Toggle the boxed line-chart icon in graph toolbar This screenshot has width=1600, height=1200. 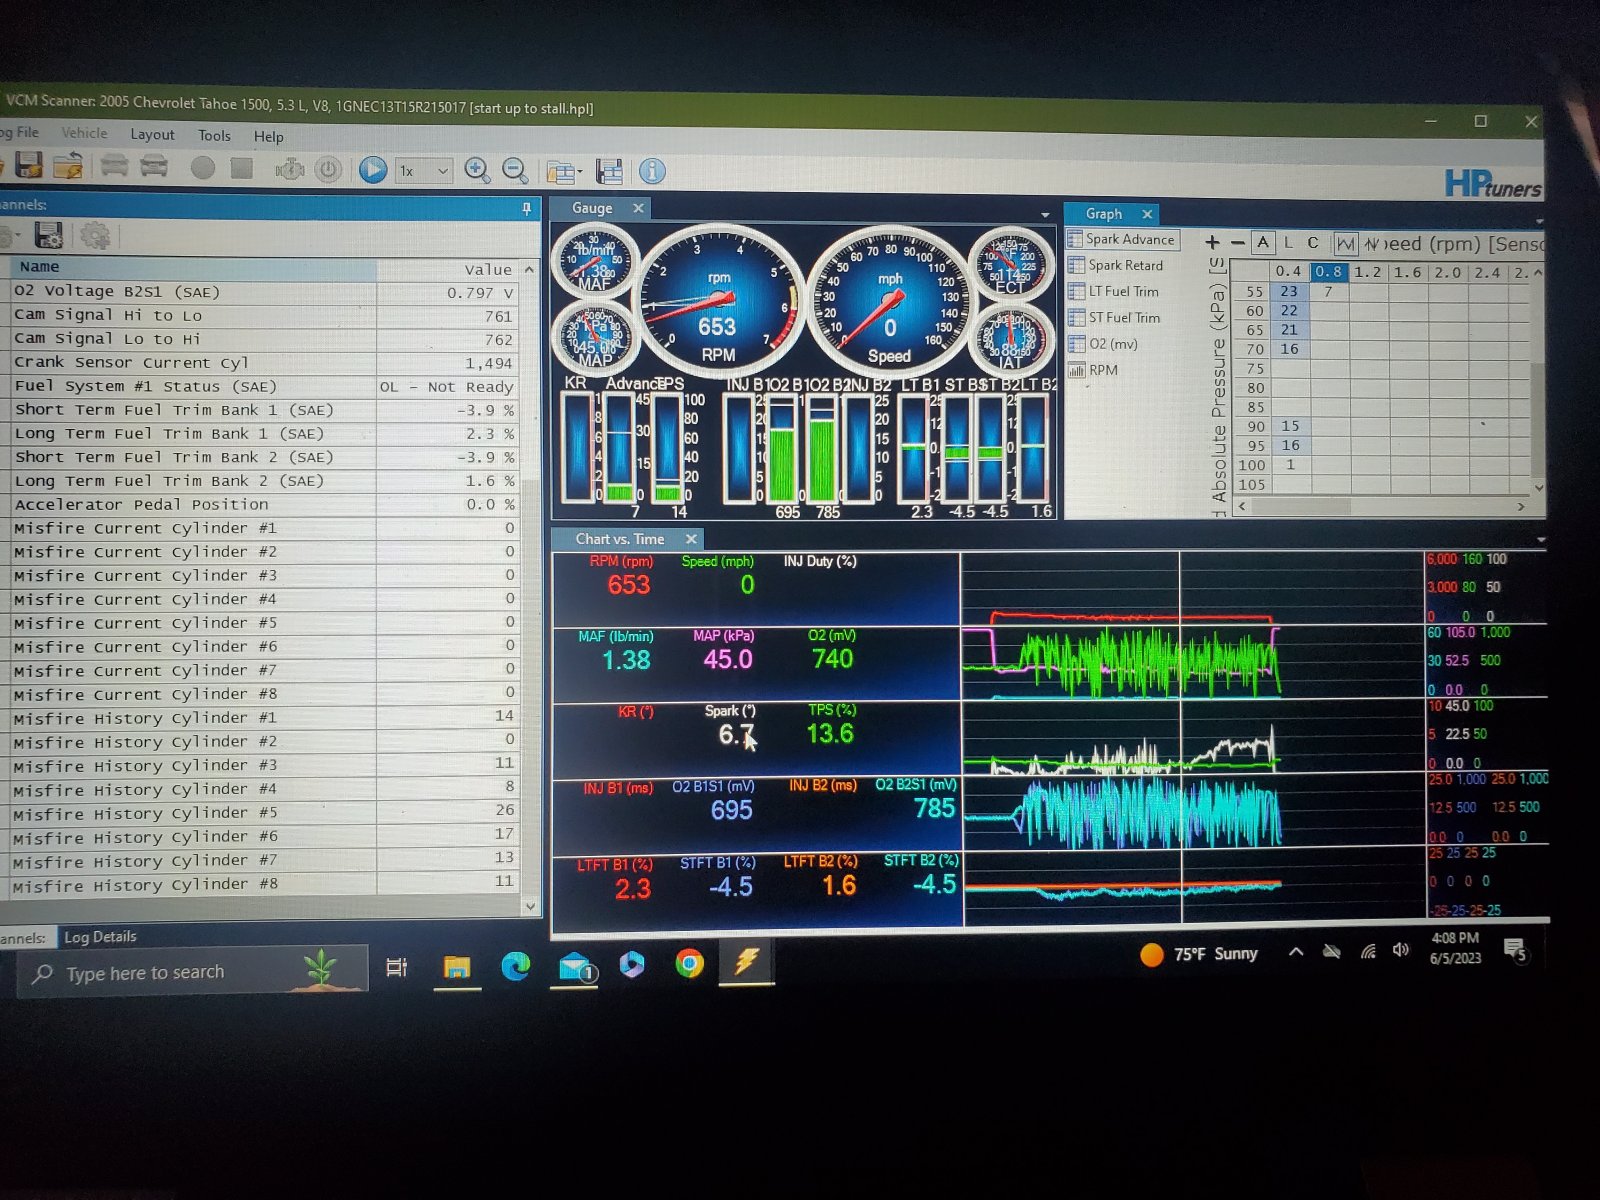(x=1346, y=243)
